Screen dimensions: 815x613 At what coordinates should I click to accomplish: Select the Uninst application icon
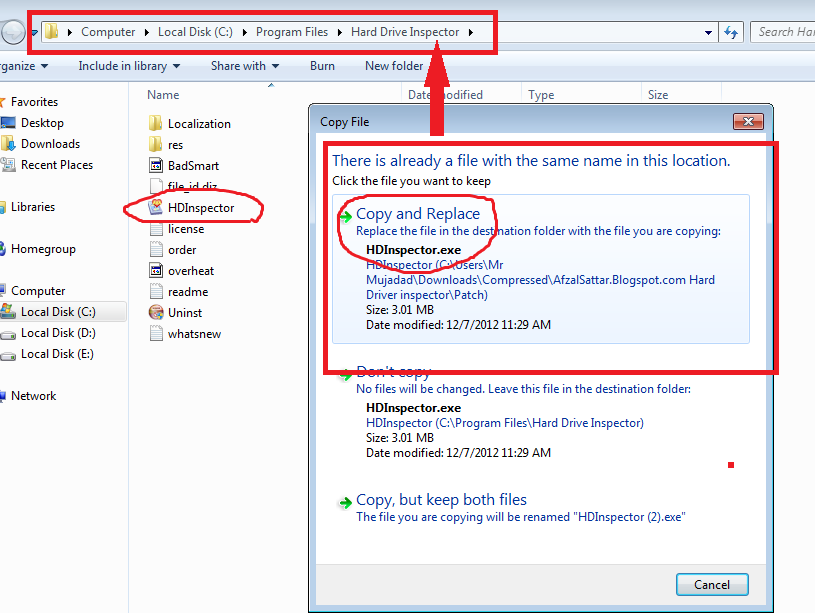pyautogui.click(x=156, y=312)
